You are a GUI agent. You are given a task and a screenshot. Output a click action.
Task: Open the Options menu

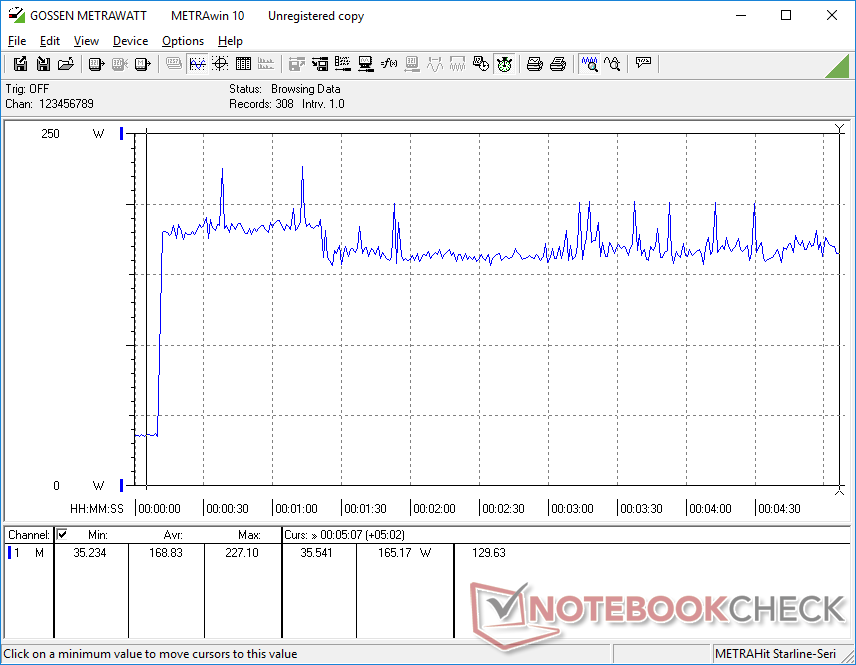(x=183, y=41)
